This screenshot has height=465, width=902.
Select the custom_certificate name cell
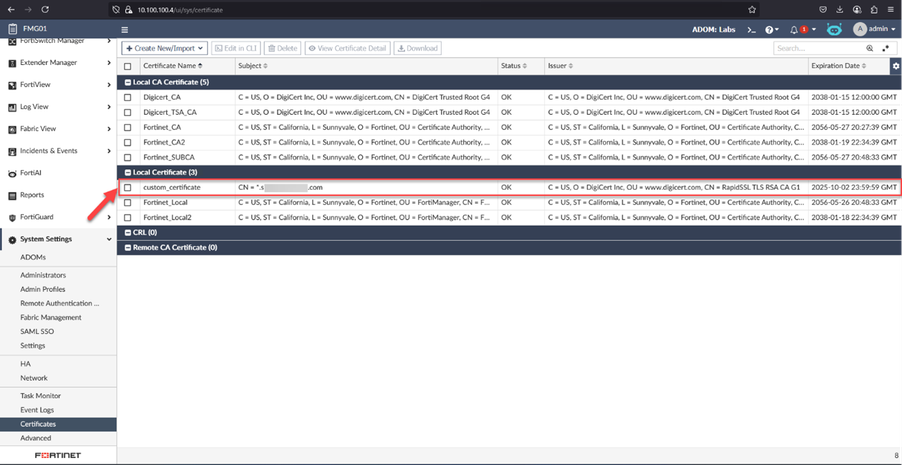[x=172, y=188]
